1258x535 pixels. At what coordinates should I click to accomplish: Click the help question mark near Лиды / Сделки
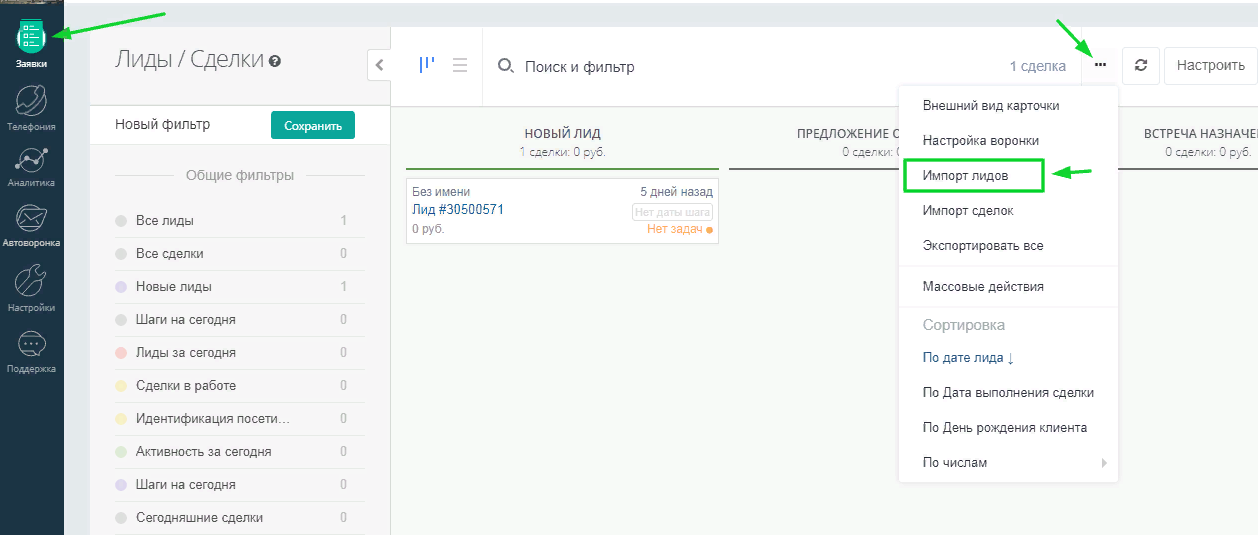pos(275,61)
